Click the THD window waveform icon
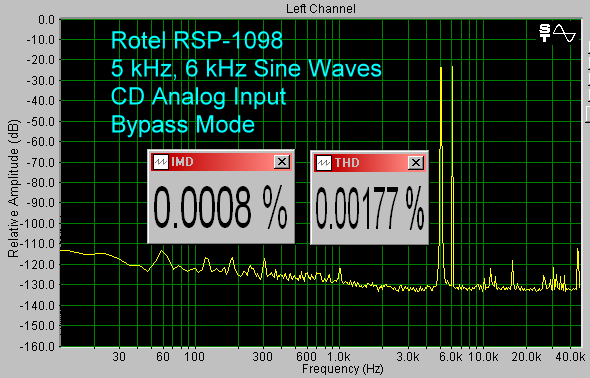The height and width of the screenshot is (378, 590). [x=324, y=163]
